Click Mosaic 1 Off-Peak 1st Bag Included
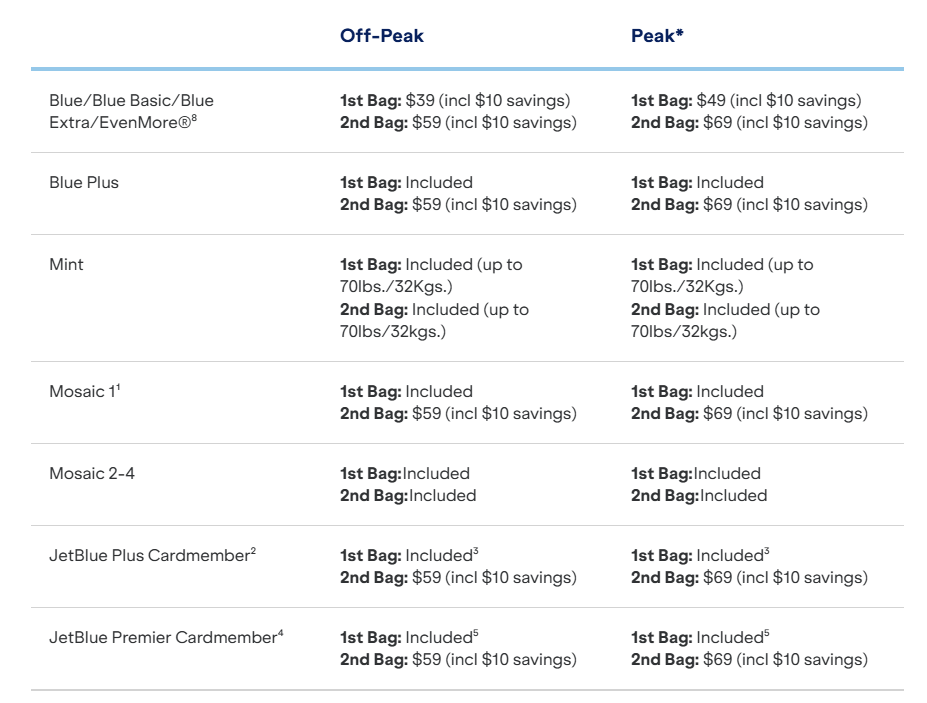 click(x=439, y=392)
